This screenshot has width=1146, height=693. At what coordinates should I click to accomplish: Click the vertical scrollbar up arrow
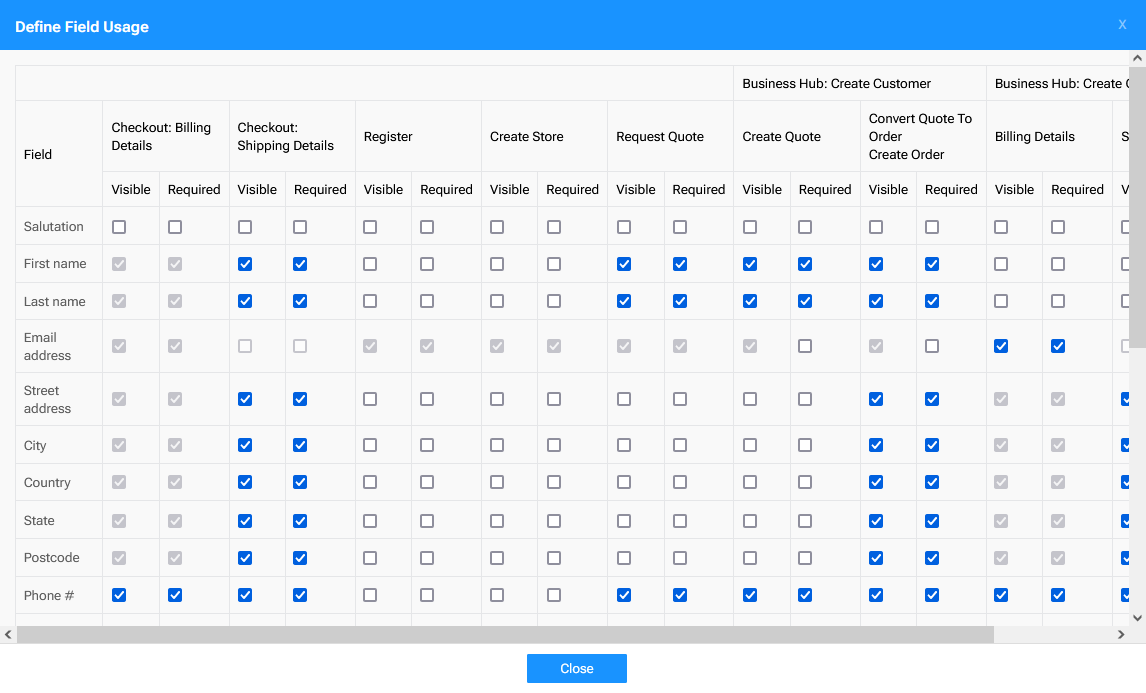tap(1137, 59)
